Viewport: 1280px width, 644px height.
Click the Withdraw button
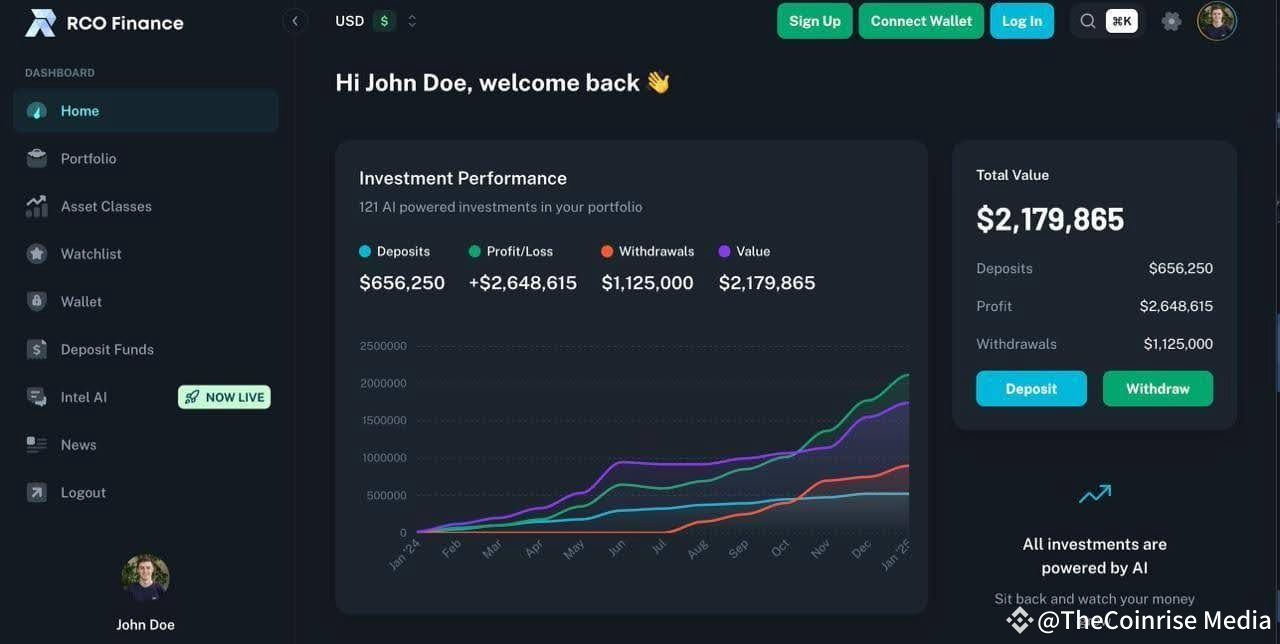1157,388
